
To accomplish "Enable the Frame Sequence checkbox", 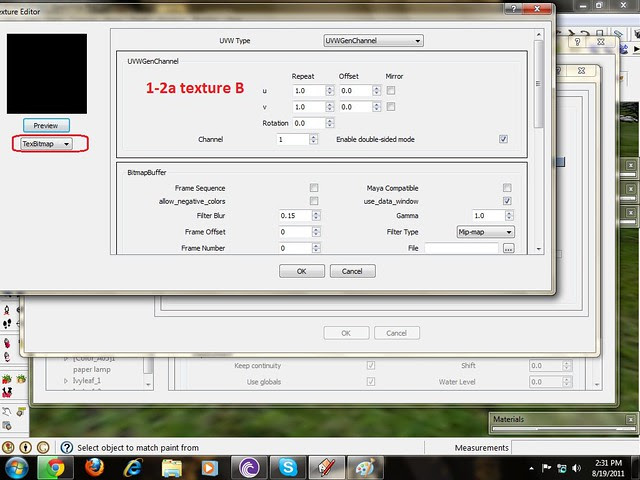I will point(313,188).
